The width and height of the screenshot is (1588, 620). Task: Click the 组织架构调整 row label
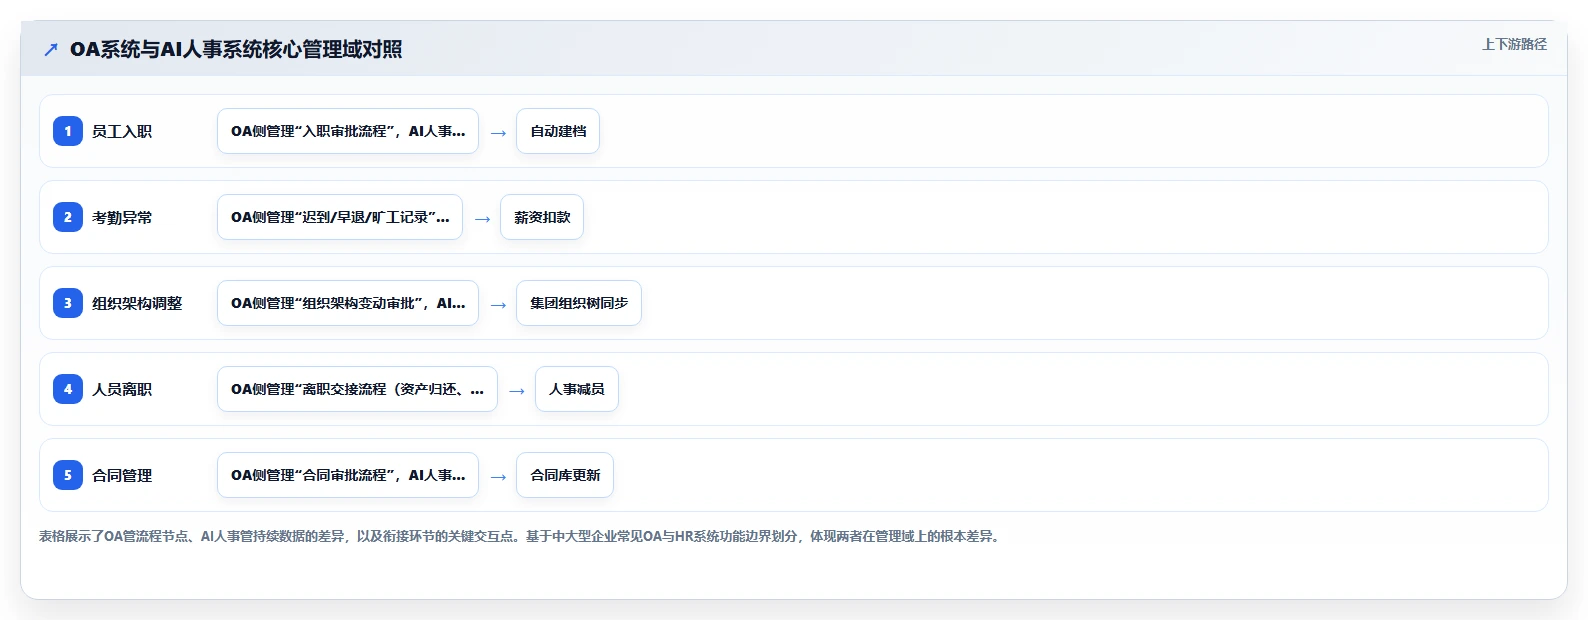[137, 303]
